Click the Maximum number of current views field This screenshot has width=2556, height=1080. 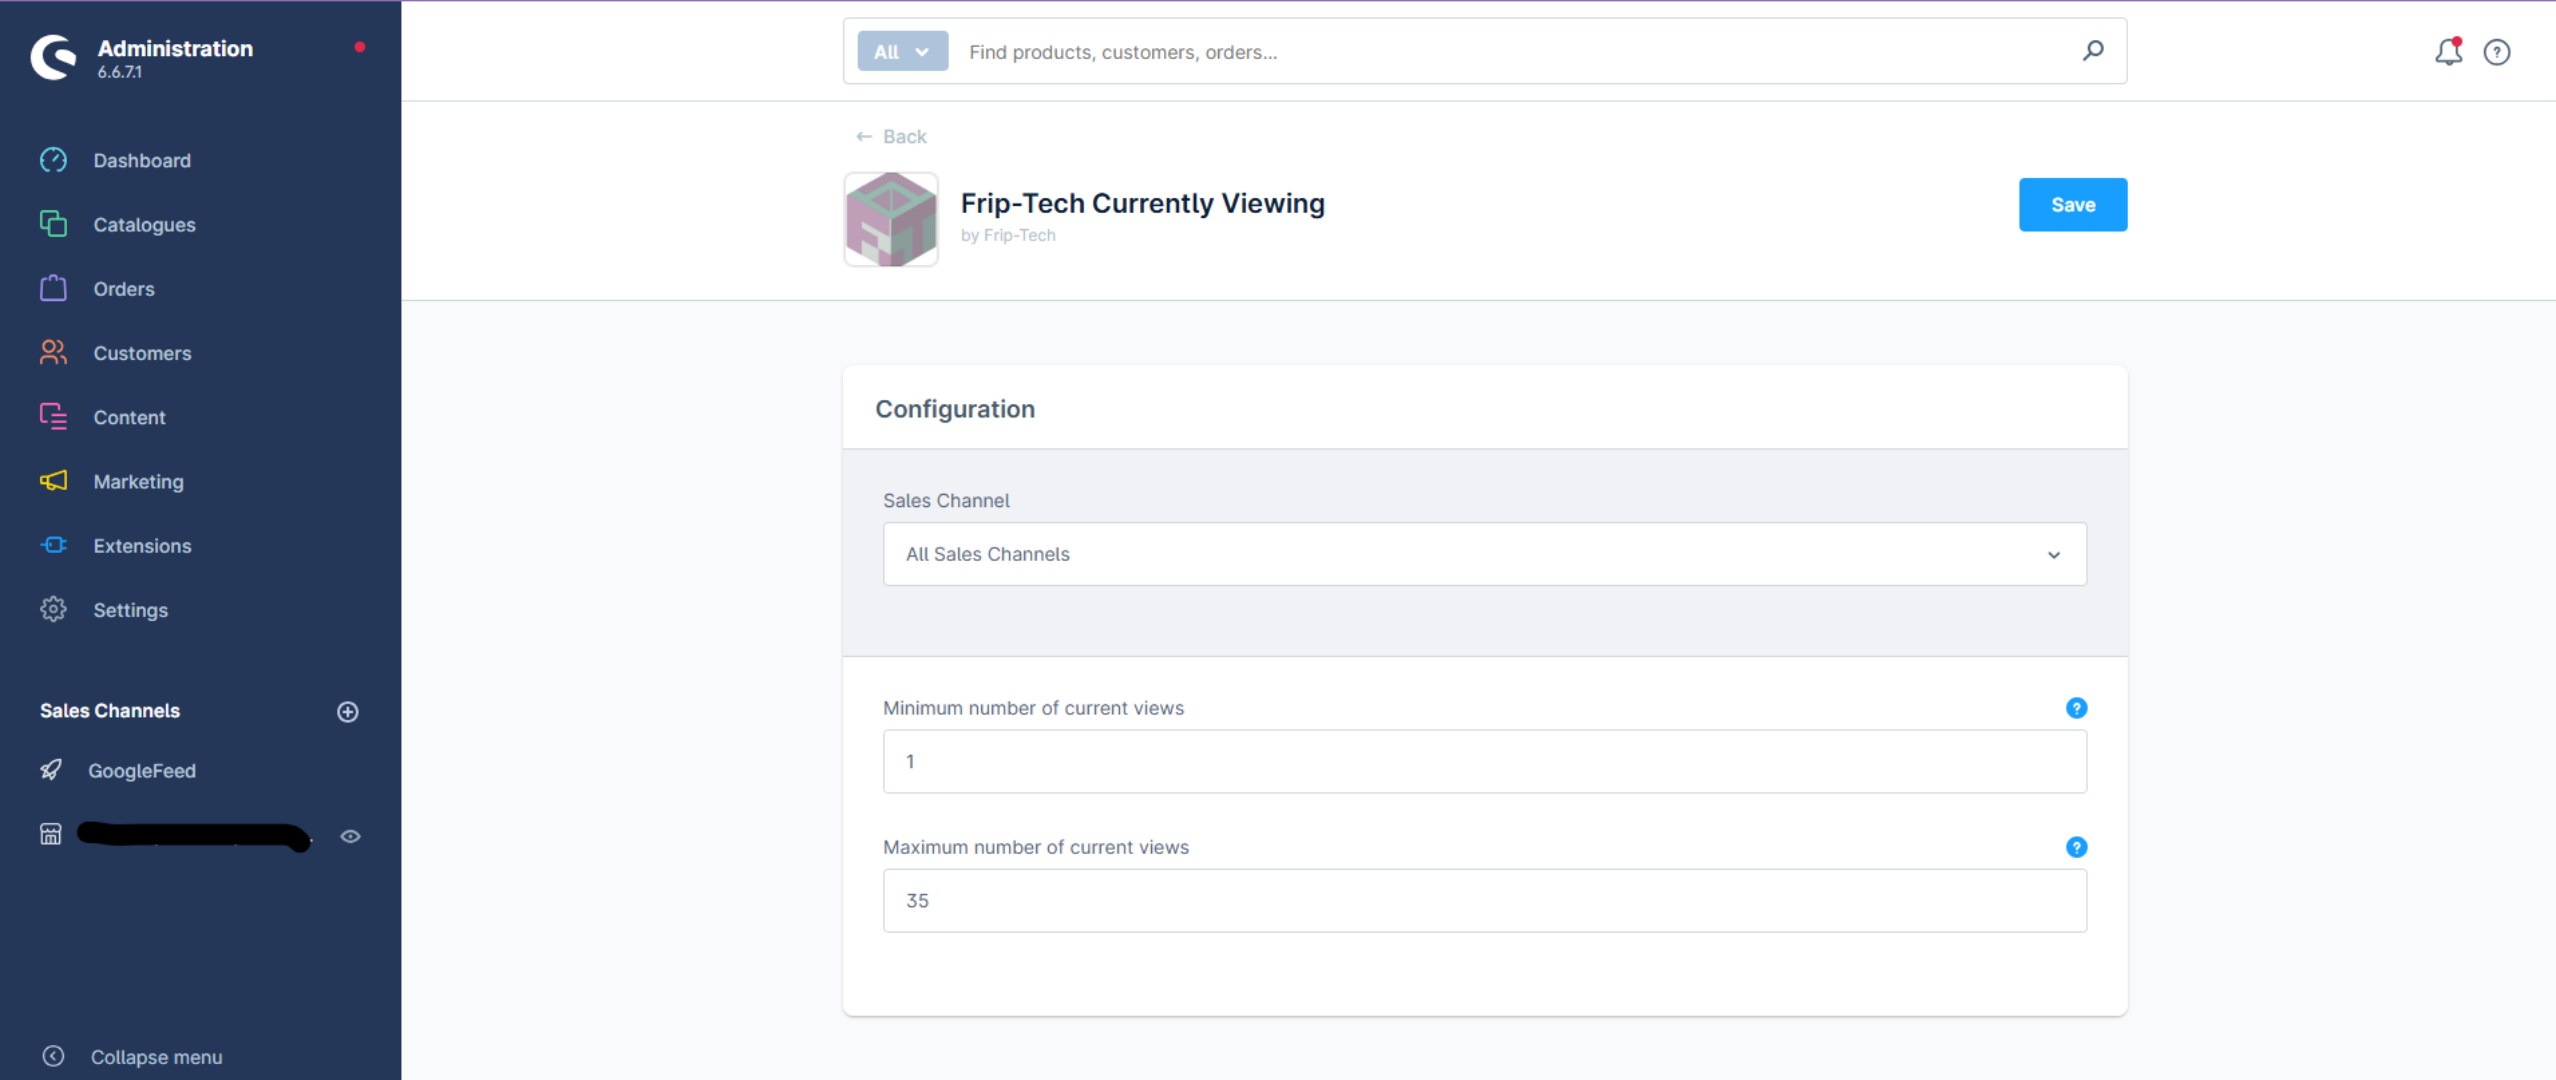click(x=1485, y=900)
